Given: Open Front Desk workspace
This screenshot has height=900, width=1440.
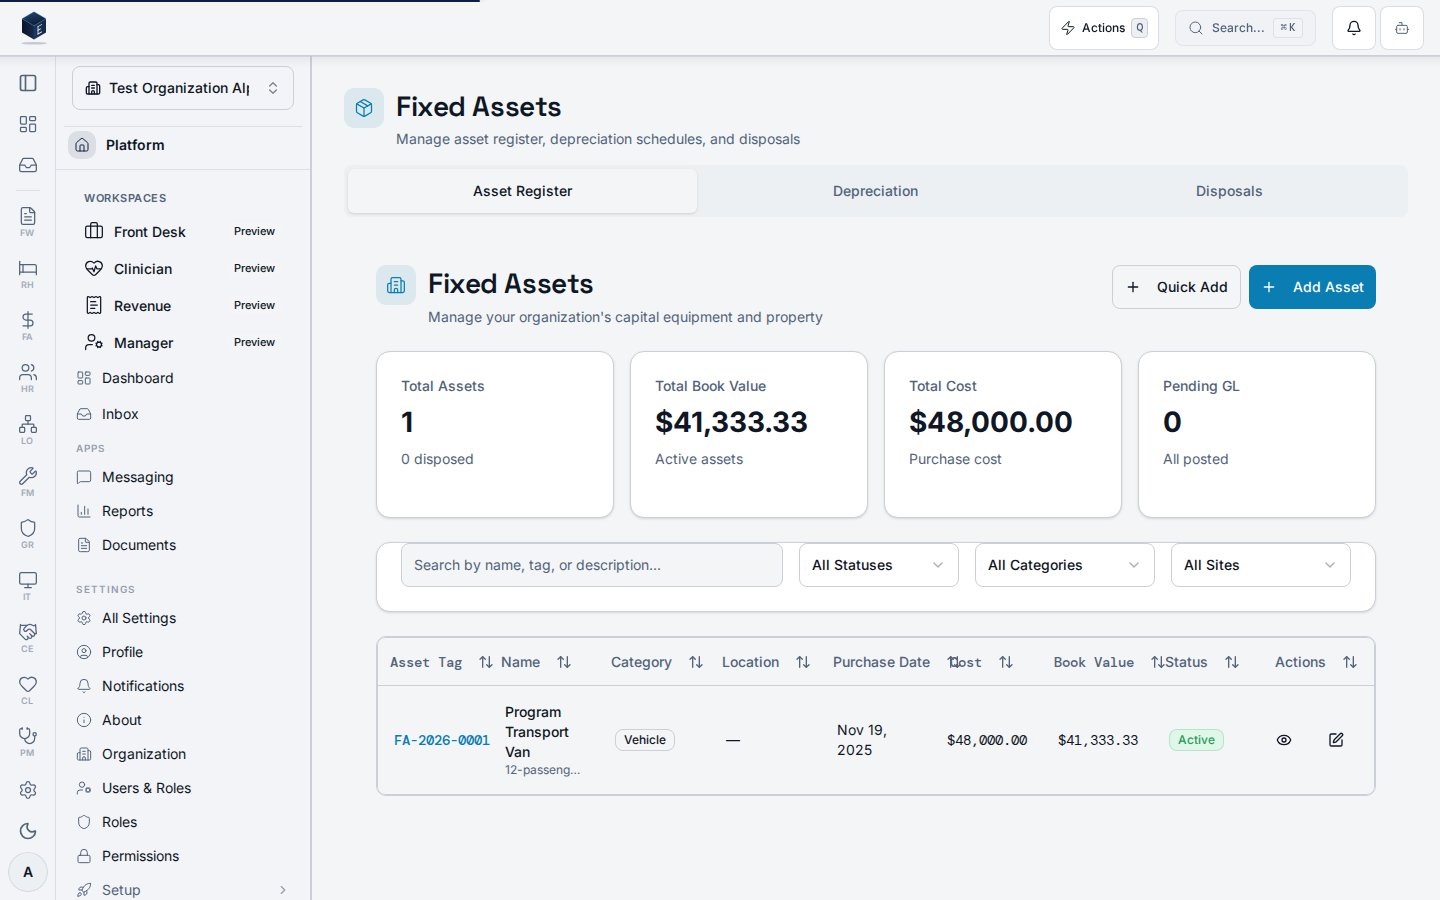Looking at the screenshot, I should pos(183,232).
